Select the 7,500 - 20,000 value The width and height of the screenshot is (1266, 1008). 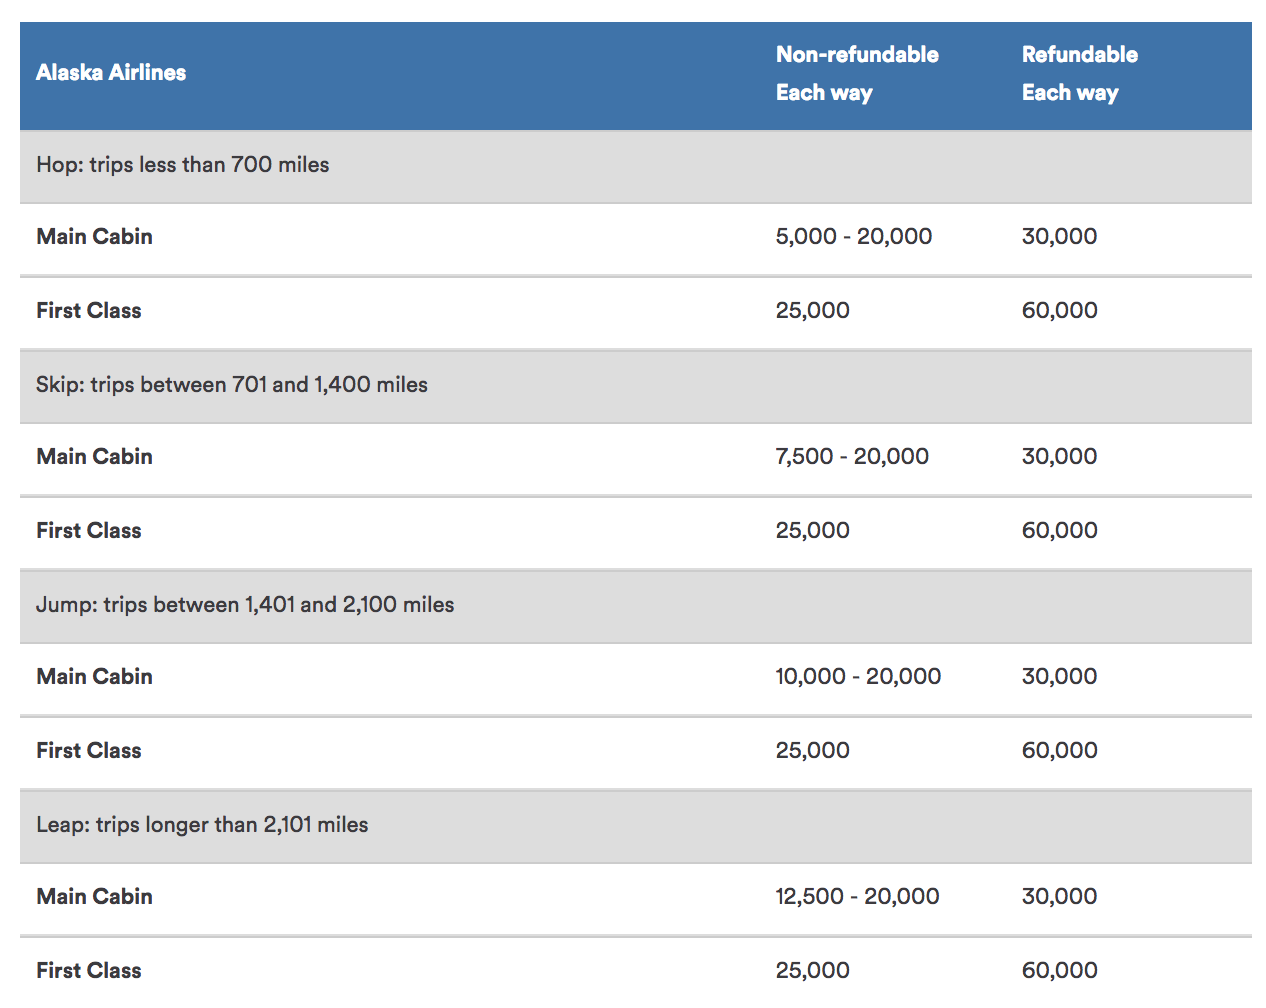click(x=852, y=457)
